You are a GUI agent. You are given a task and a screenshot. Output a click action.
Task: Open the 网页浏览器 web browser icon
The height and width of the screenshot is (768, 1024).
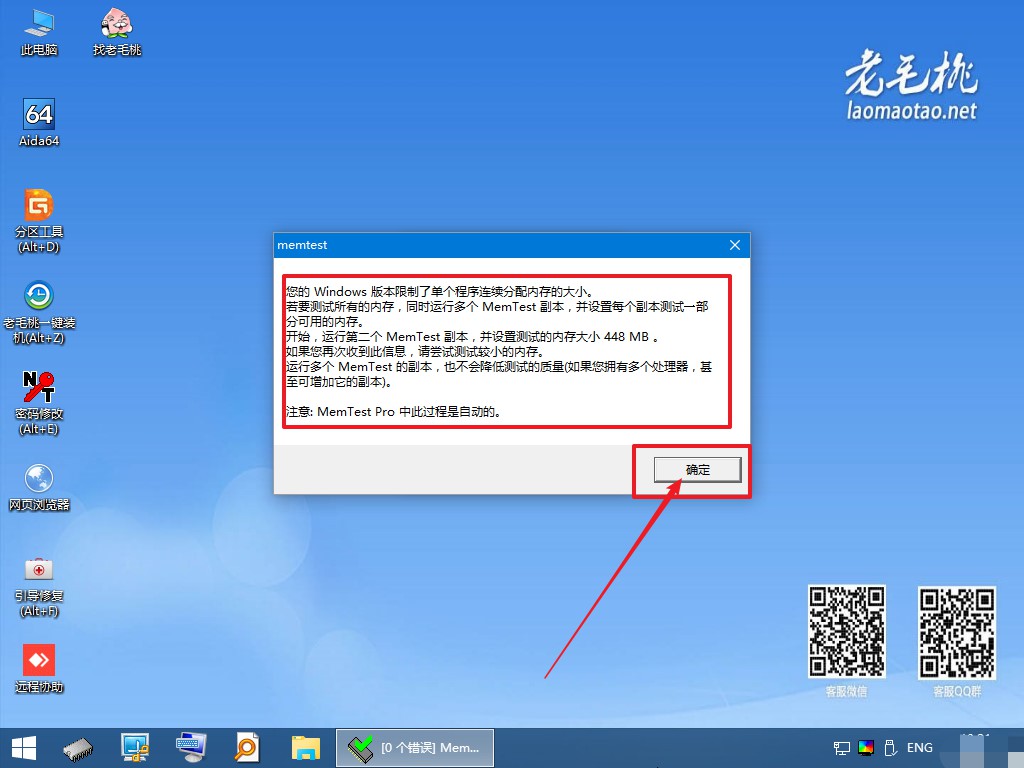click(x=39, y=487)
